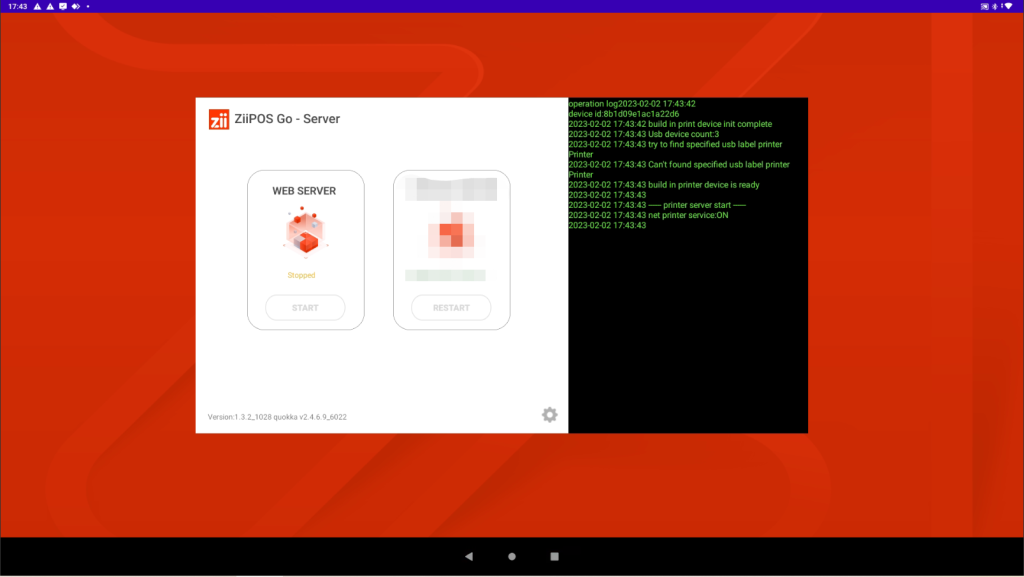1024x577 pixels.
Task: Click the 17:43 clock in status bar
Action: pyautogui.click(x=17, y=6)
